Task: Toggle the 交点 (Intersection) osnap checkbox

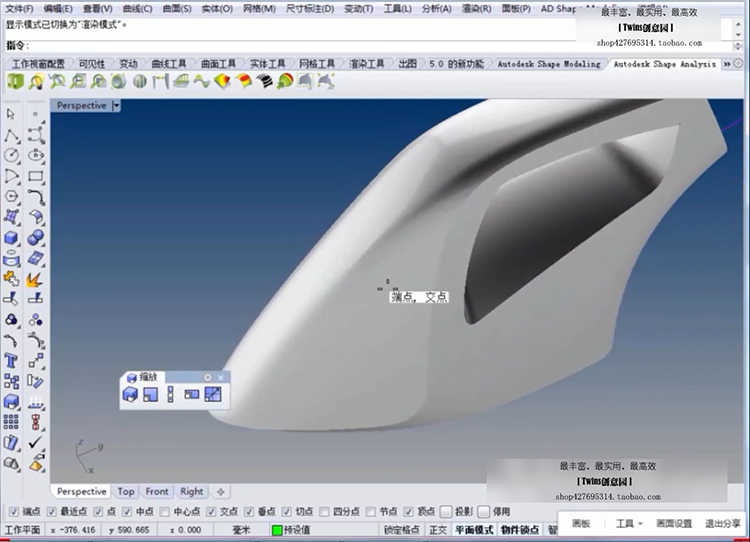Action: [211, 511]
